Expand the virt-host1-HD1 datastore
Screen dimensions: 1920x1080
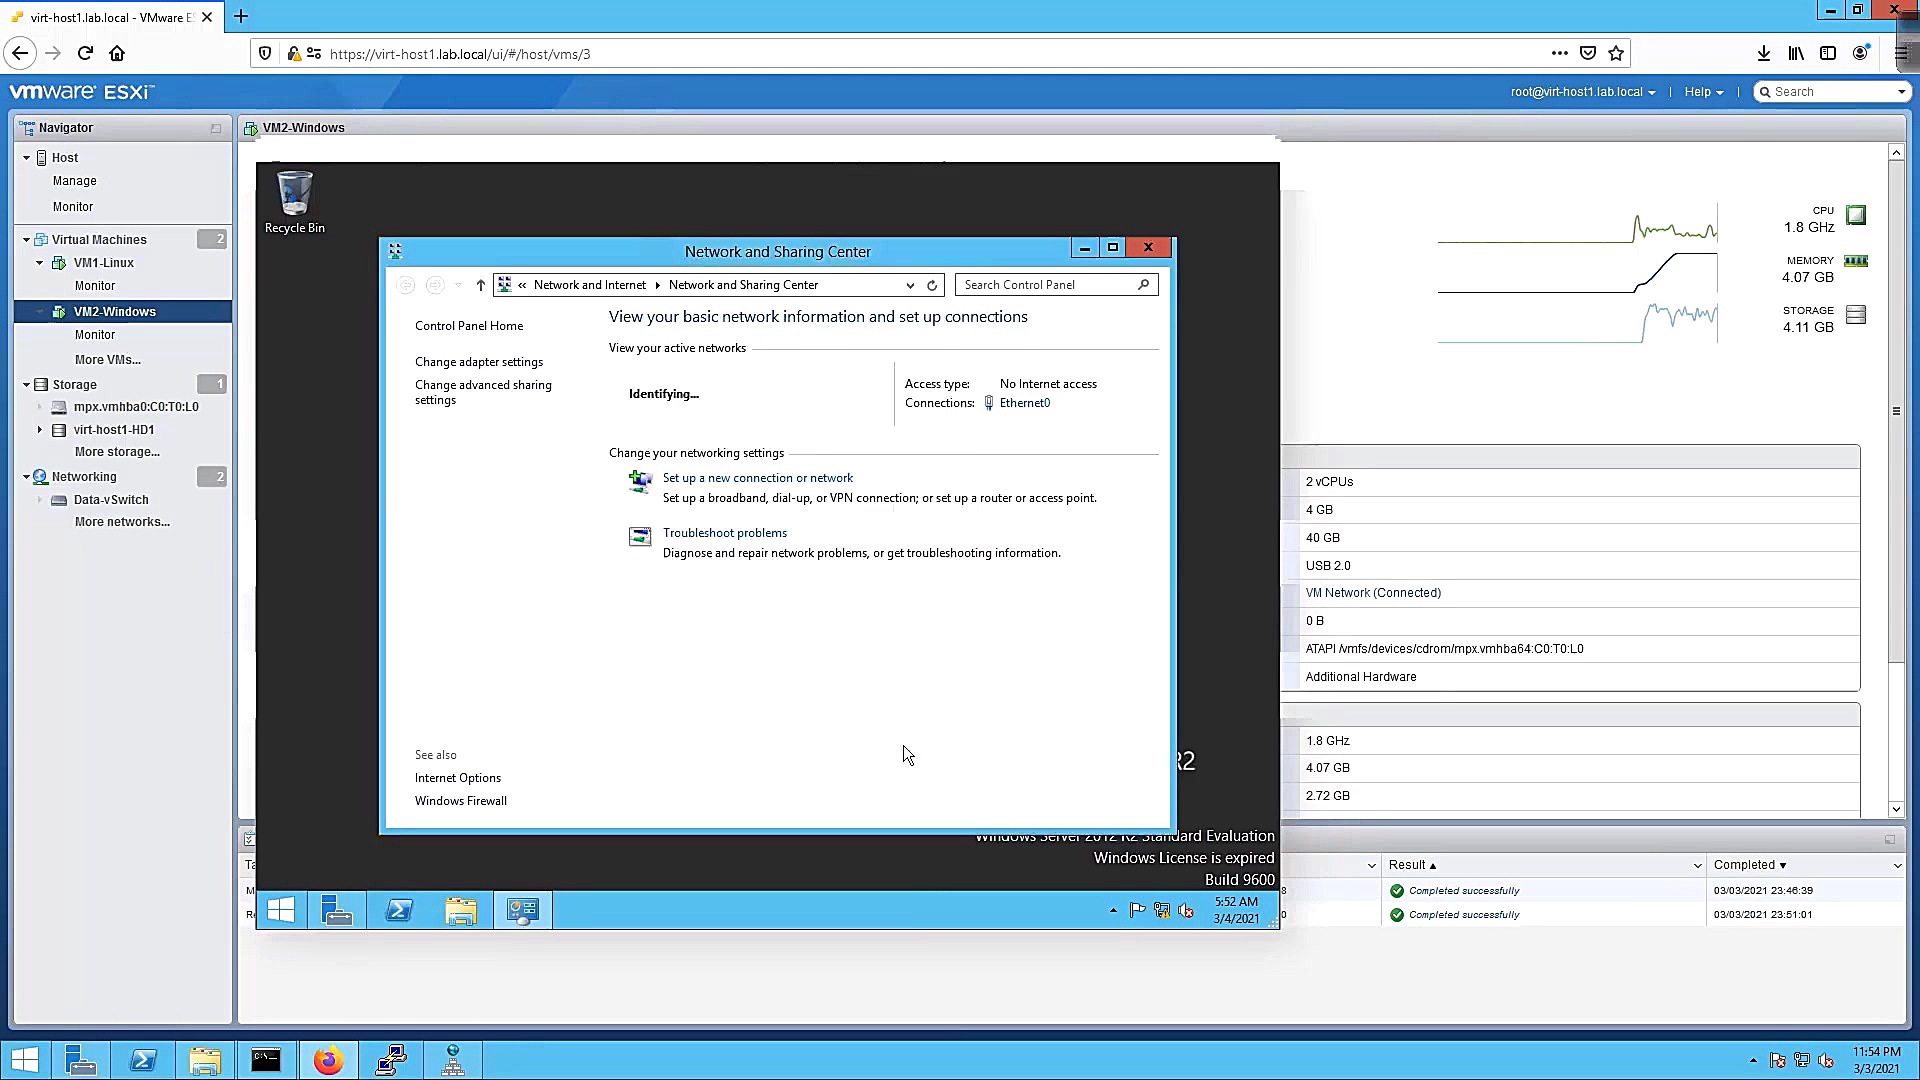(x=40, y=430)
